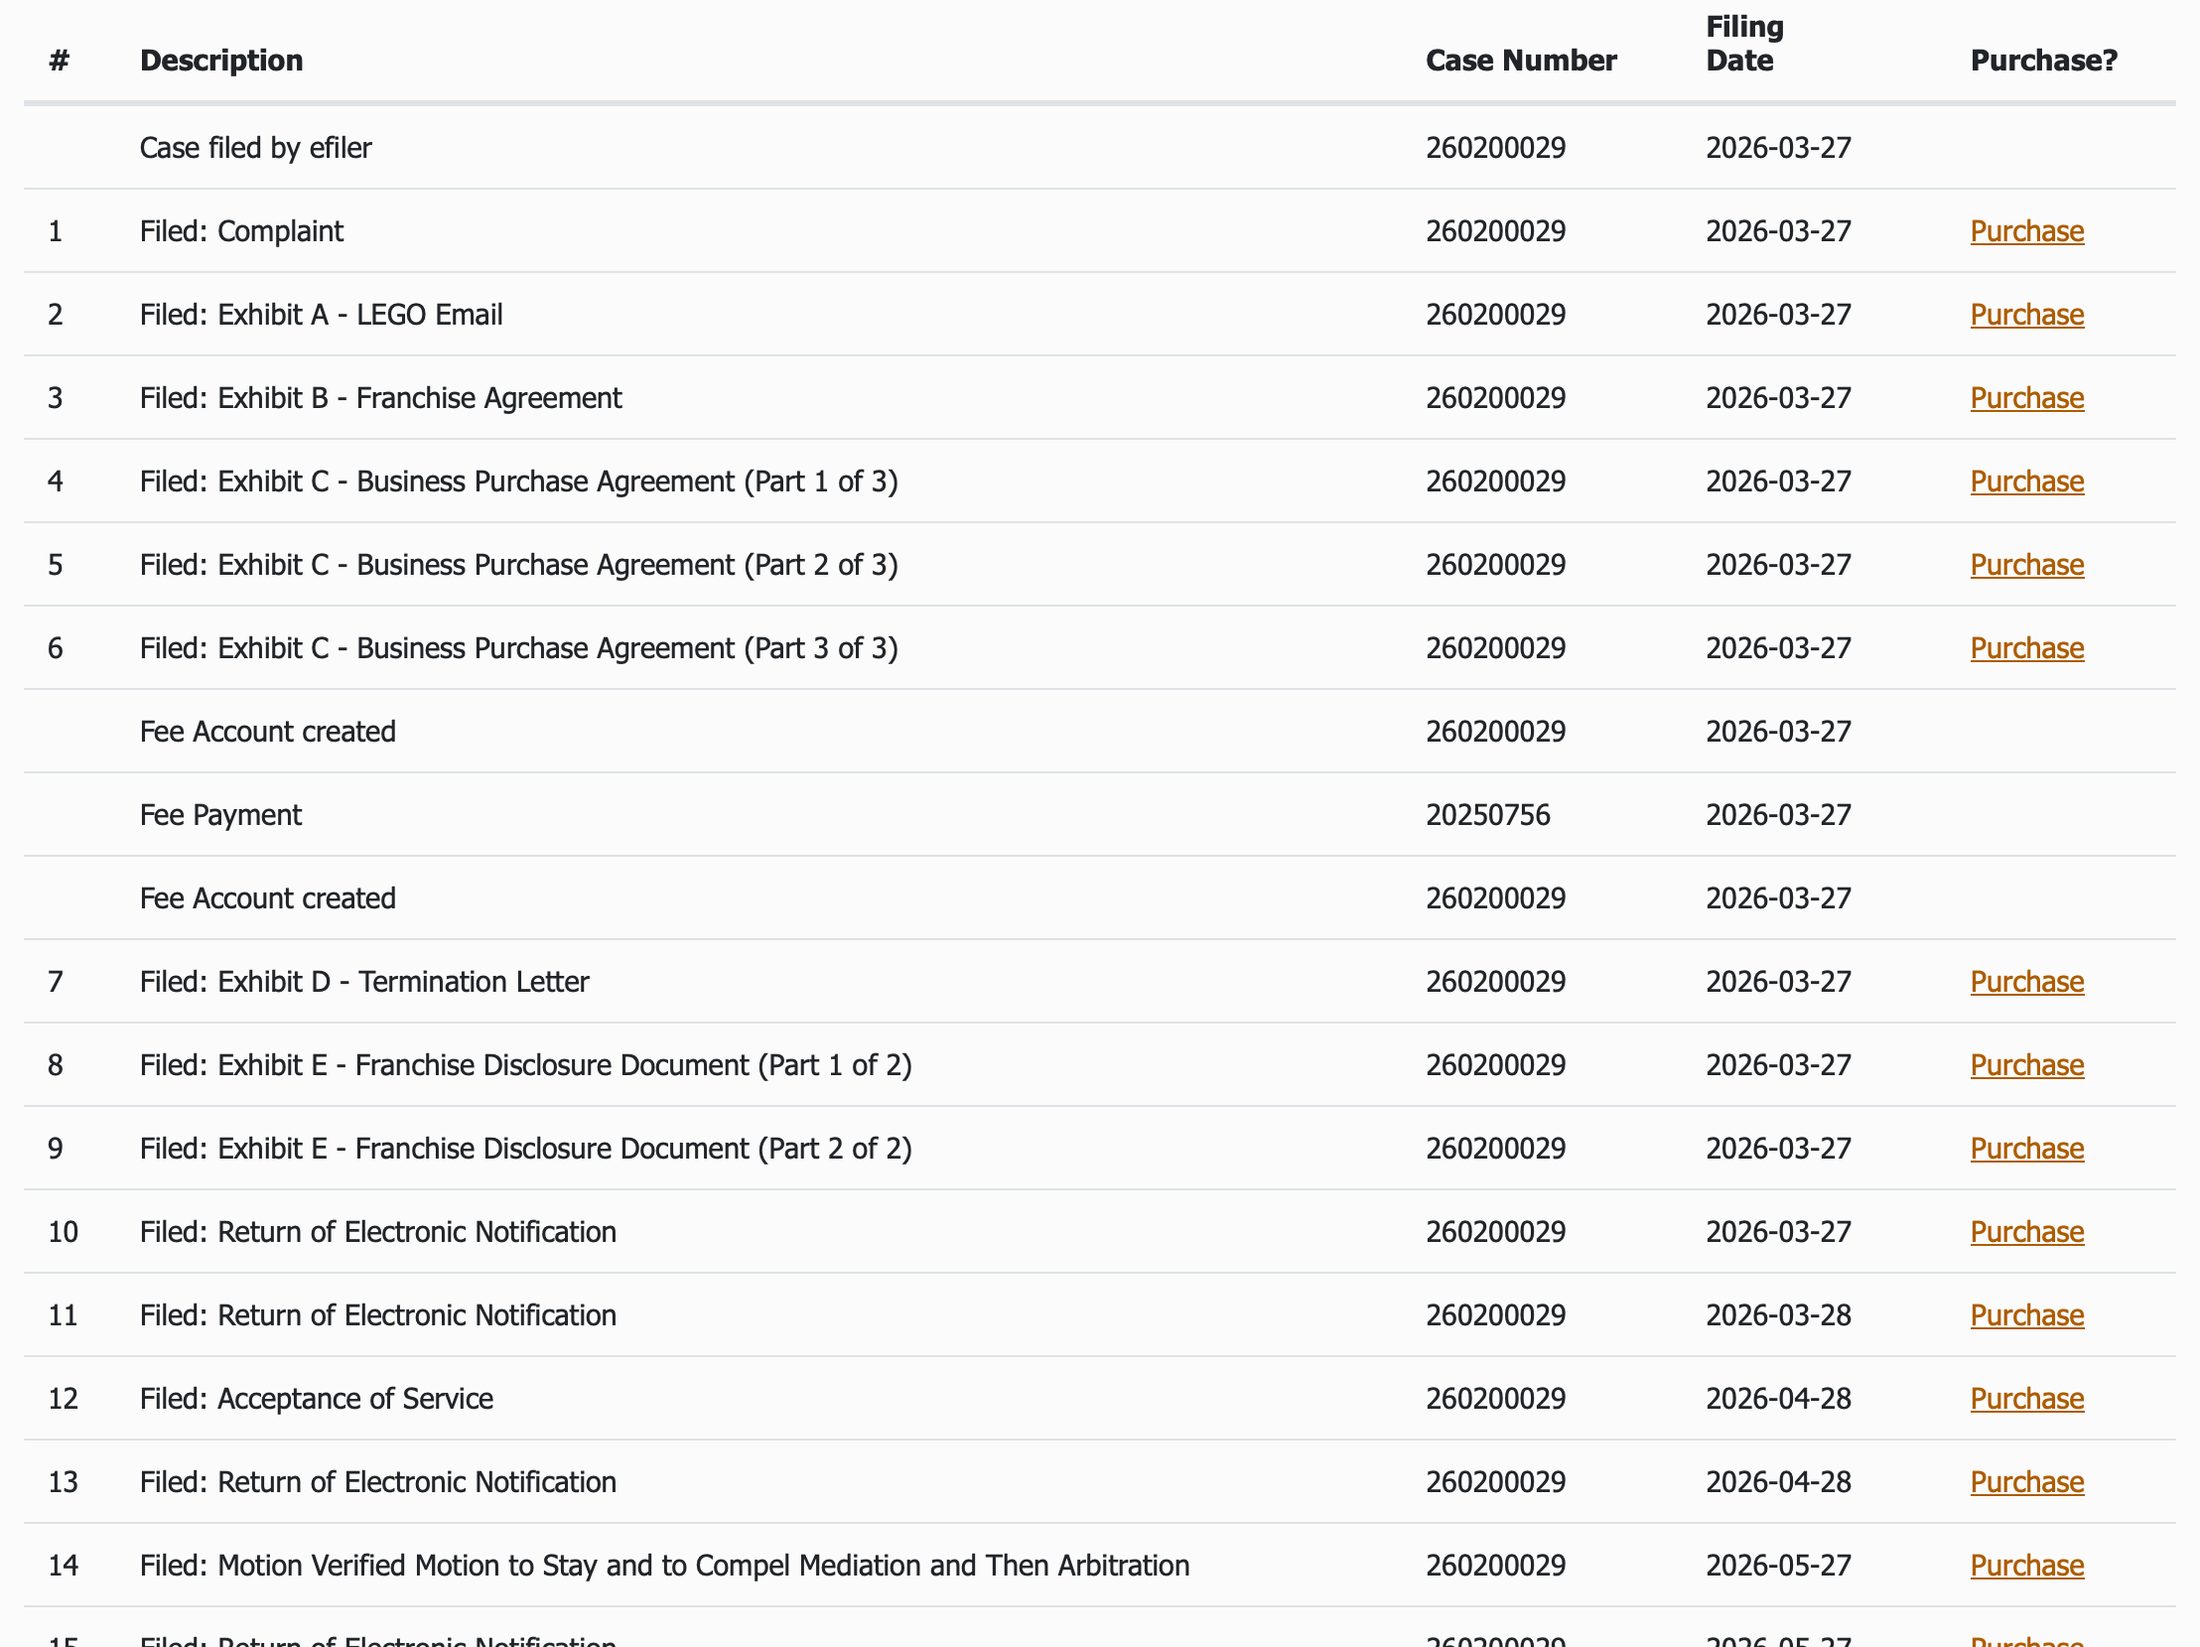Screen dimensions: 2200x1647
Task: Click the Description column header
Action: (221, 60)
